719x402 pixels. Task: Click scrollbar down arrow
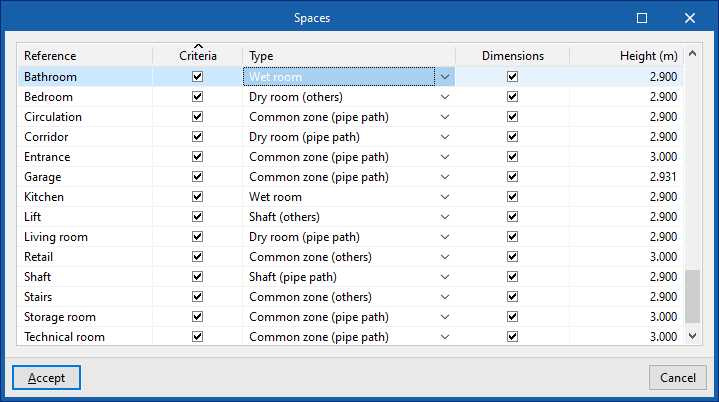coord(692,337)
